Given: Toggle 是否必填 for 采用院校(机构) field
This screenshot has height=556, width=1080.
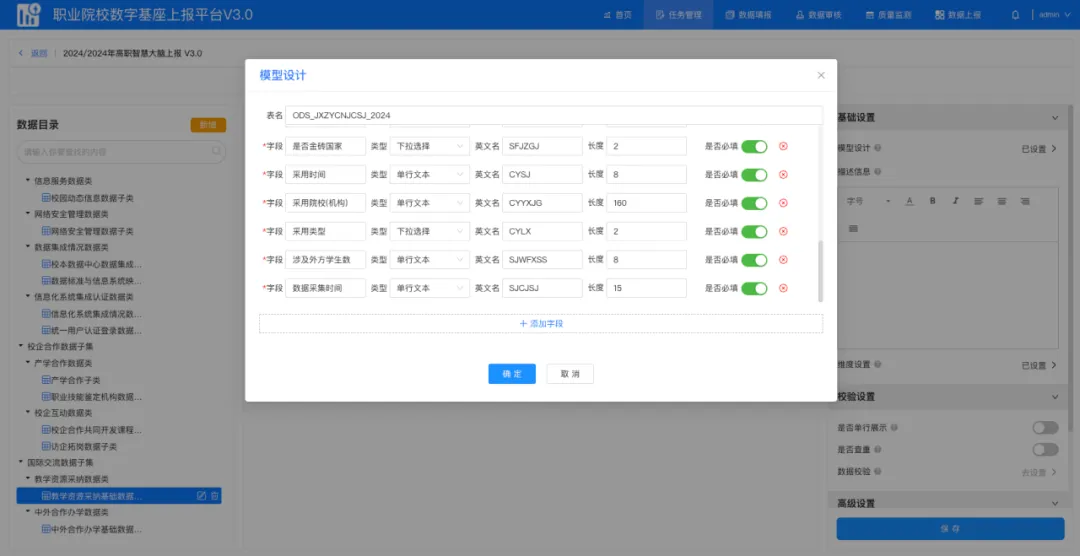Looking at the screenshot, I should [754, 203].
